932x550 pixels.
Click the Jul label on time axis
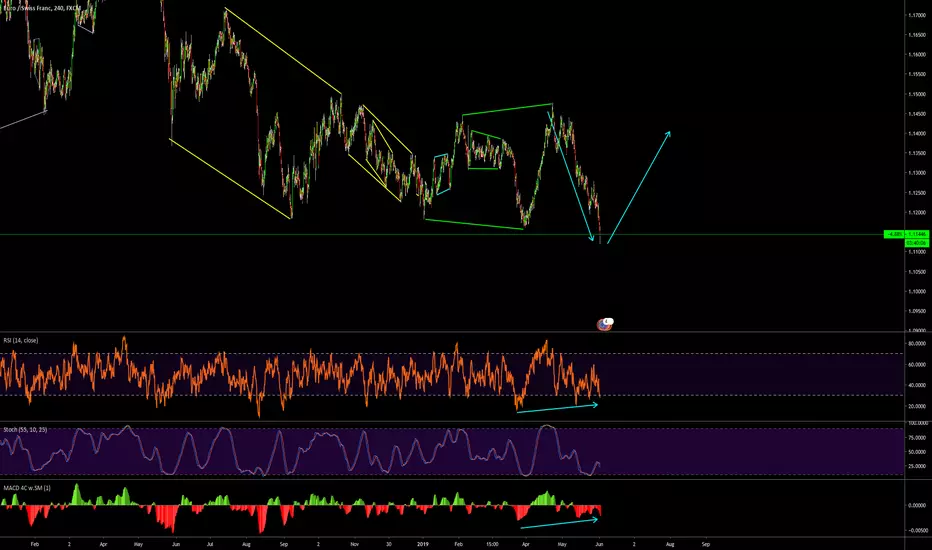210,544
